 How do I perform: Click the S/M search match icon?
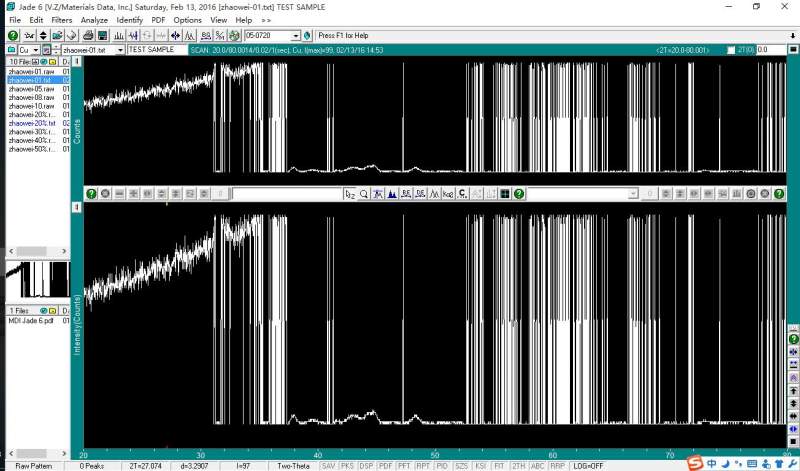pyautogui.click(x=220, y=36)
